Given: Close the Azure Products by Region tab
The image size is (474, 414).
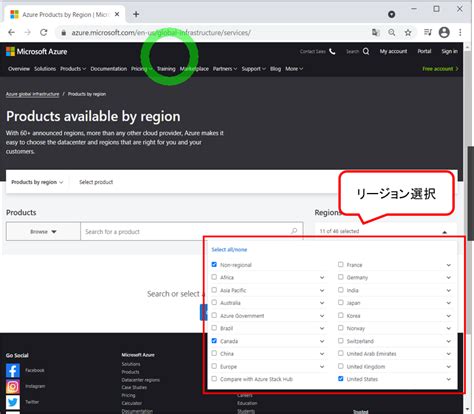Looking at the screenshot, I should pos(117,14).
